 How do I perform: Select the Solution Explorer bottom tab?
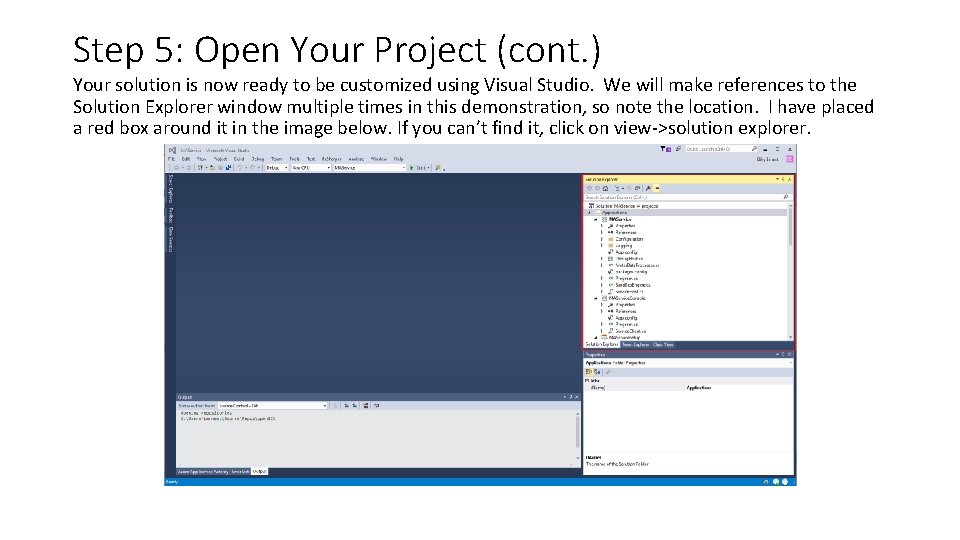pyautogui.click(x=602, y=345)
